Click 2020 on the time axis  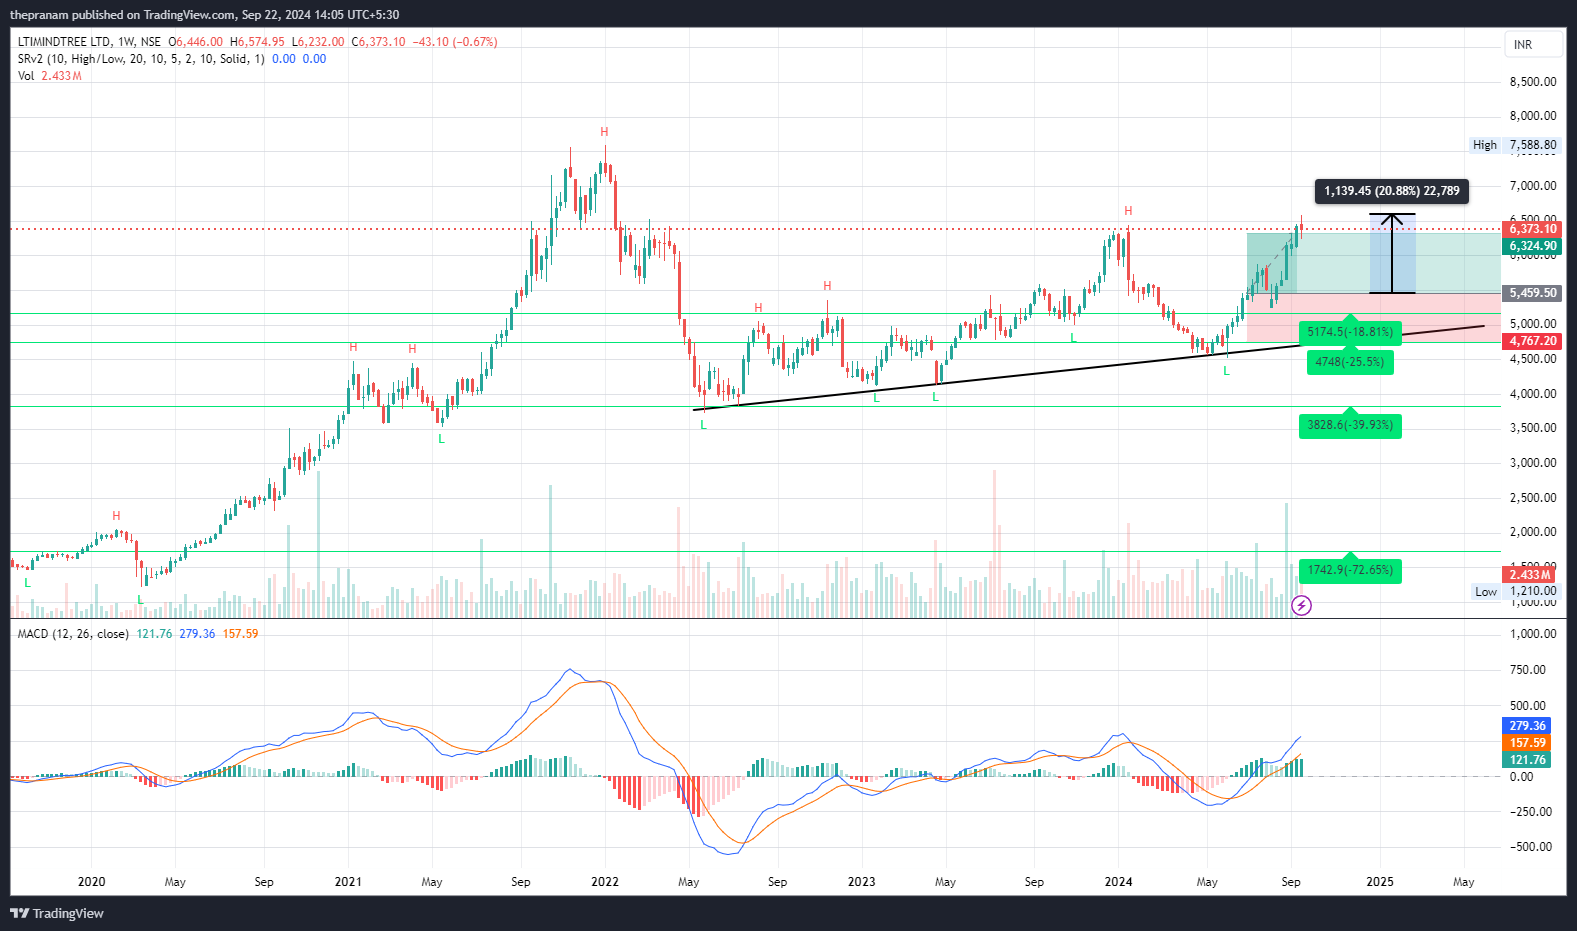tap(91, 882)
